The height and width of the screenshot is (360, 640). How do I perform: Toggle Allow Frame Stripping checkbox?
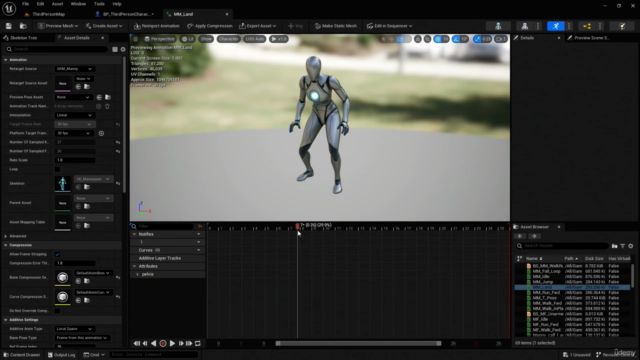[57, 254]
